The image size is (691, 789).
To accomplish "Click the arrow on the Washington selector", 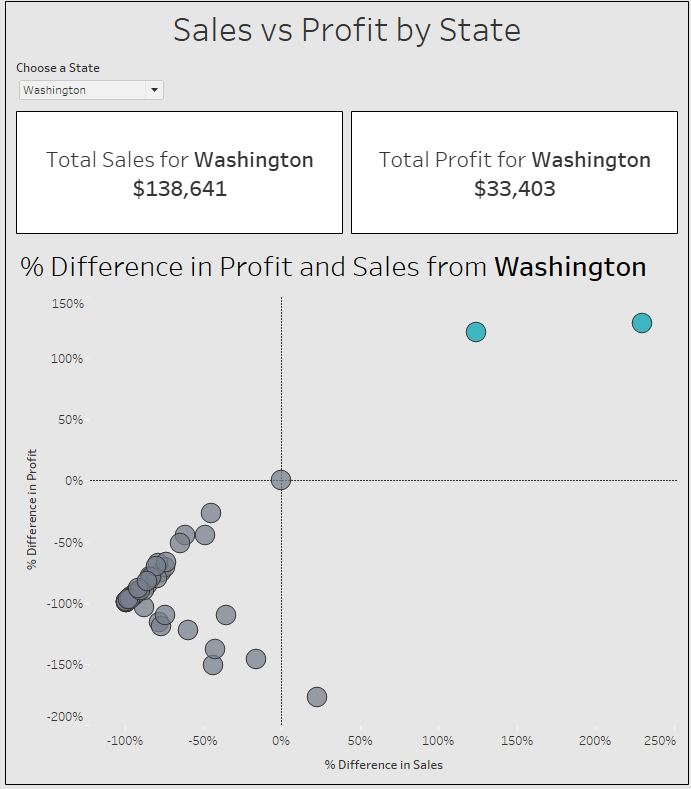I will click(x=154, y=90).
